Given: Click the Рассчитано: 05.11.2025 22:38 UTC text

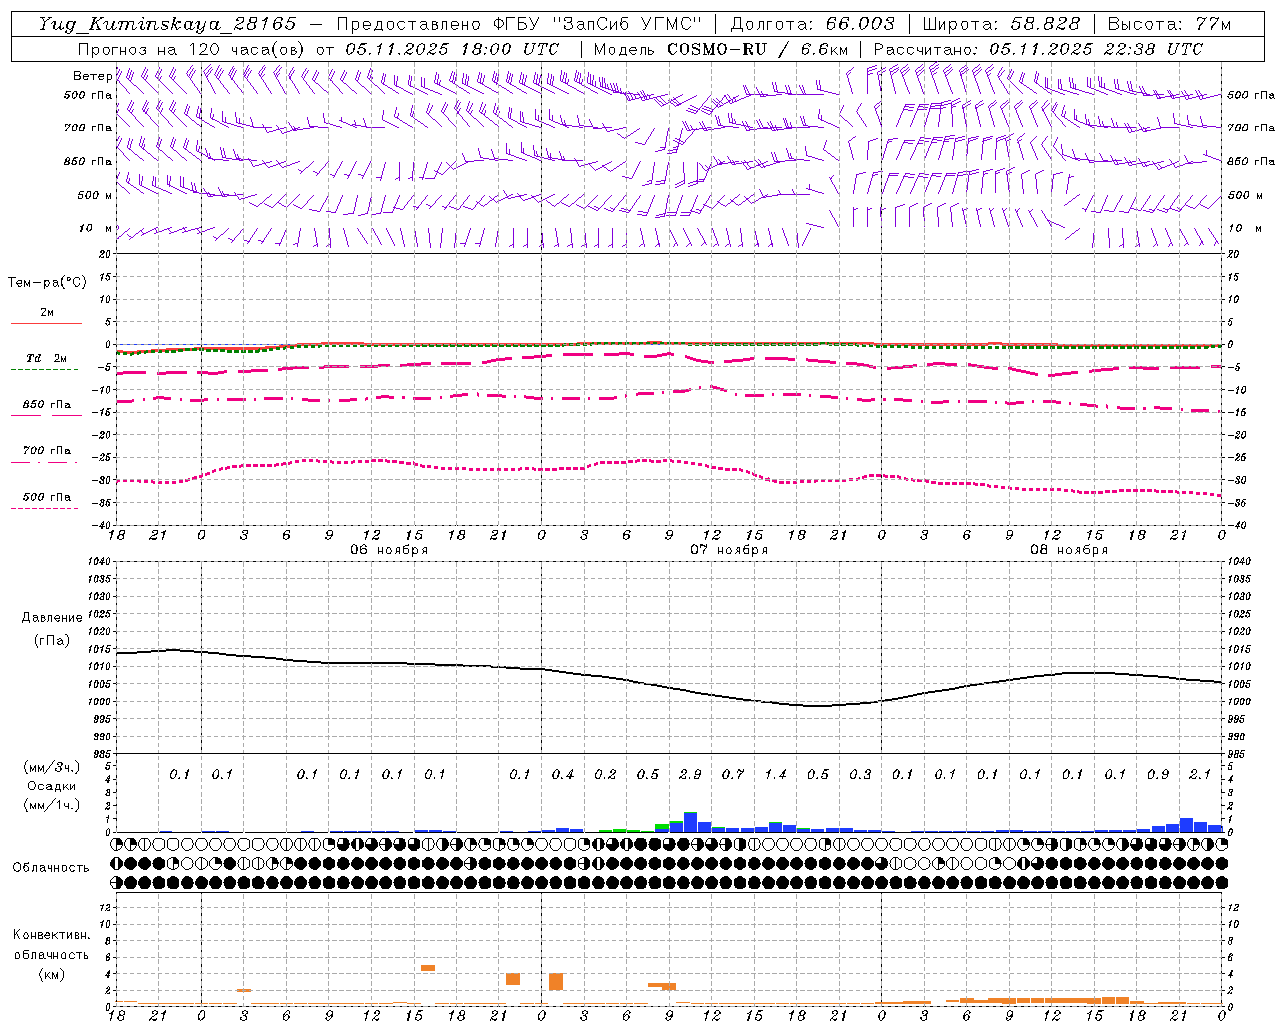Looking at the screenshot, I should point(1038,49).
